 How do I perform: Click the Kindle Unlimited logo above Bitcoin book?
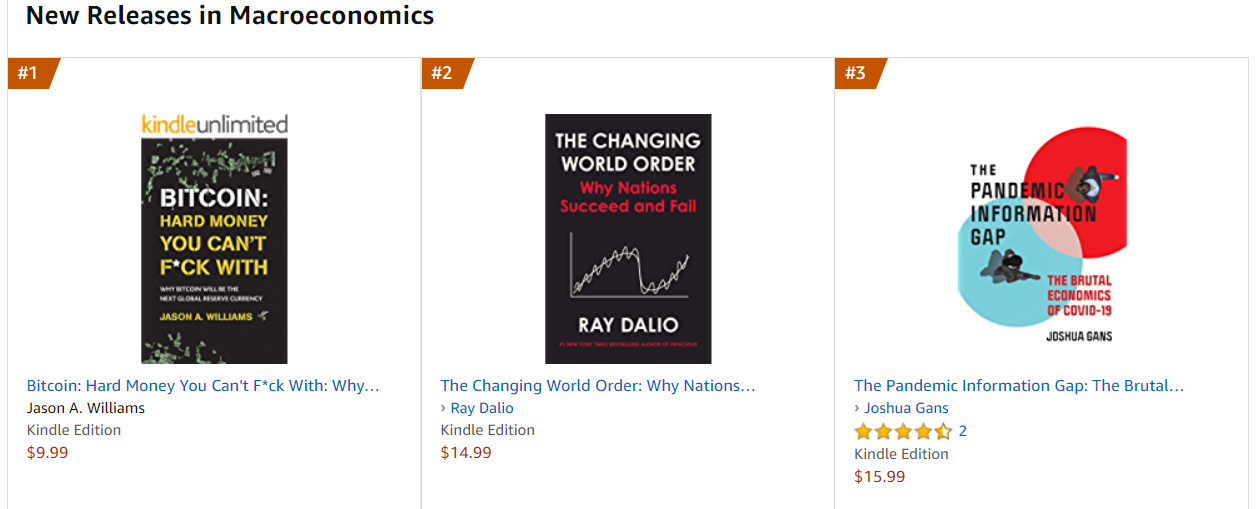(214, 125)
